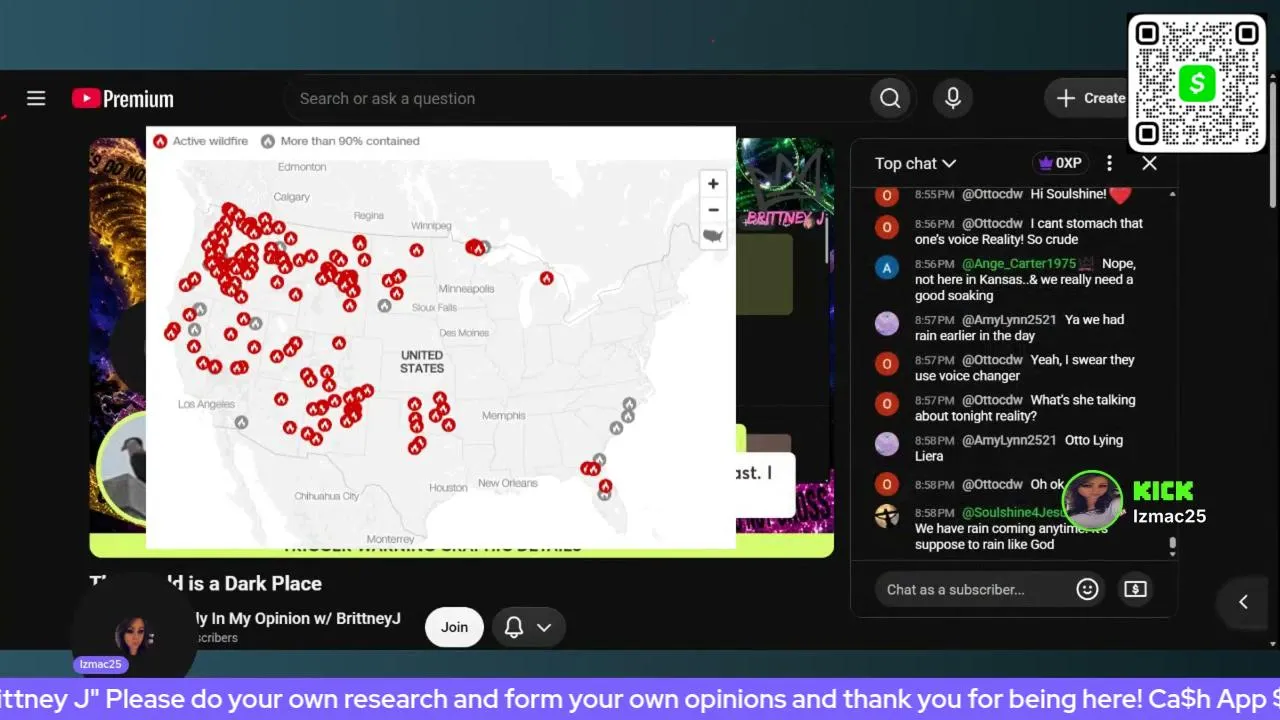Close the live chat panel
The width and height of the screenshot is (1280, 720).
[1149, 163]
